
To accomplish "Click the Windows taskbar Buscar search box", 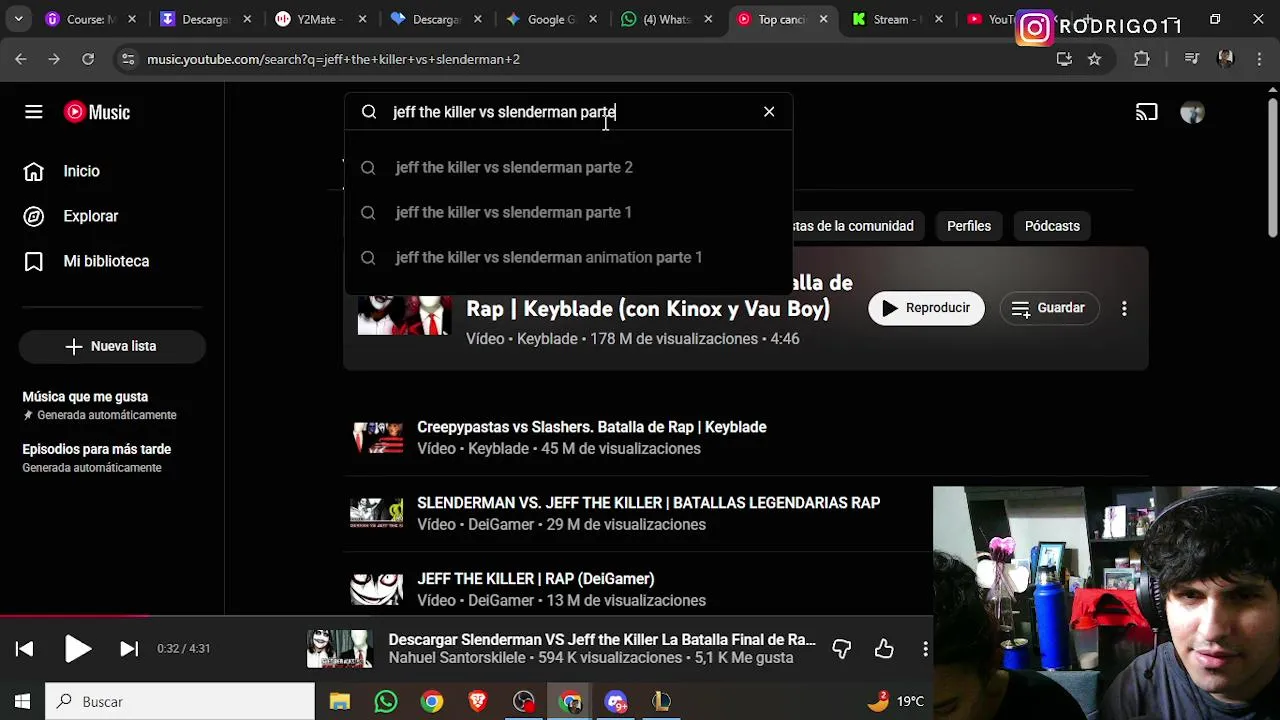I will 180,702.
